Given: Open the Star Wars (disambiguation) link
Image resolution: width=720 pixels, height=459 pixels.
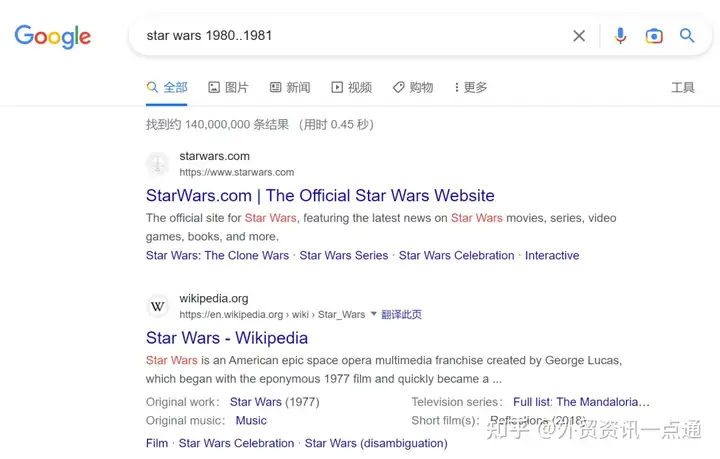Looking at the screenshot, I should (x=376, y=443).
